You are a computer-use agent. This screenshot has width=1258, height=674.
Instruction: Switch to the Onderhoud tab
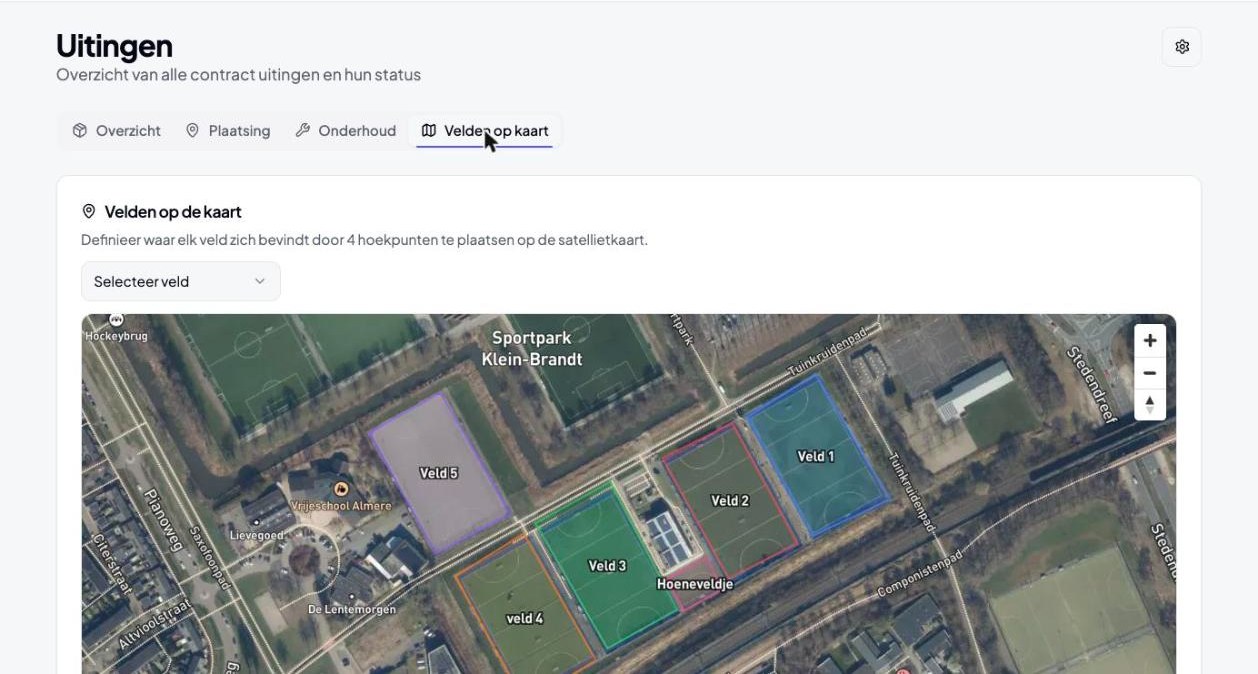coord(346,131)
